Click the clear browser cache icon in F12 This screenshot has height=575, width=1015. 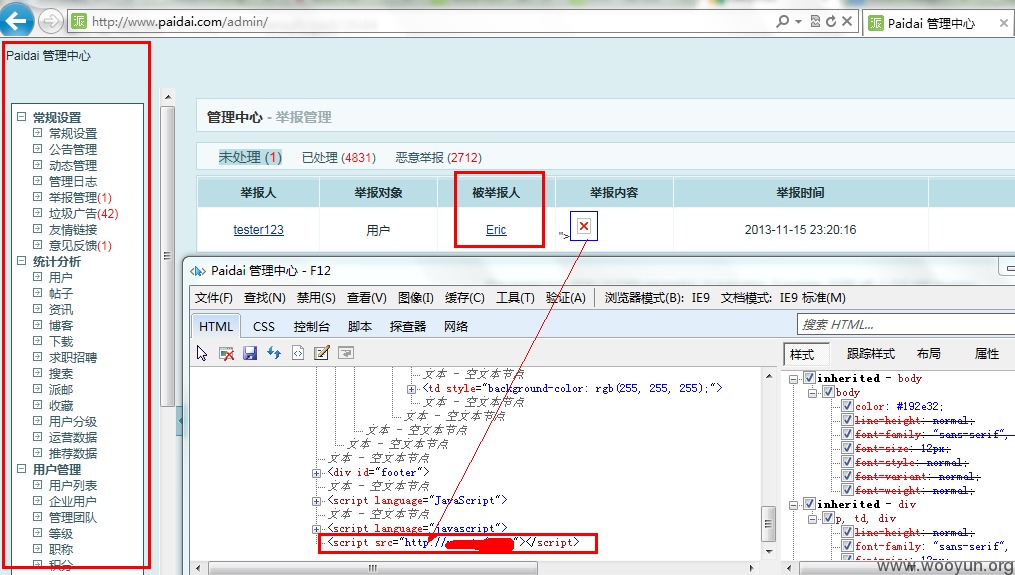click(226, 353)
